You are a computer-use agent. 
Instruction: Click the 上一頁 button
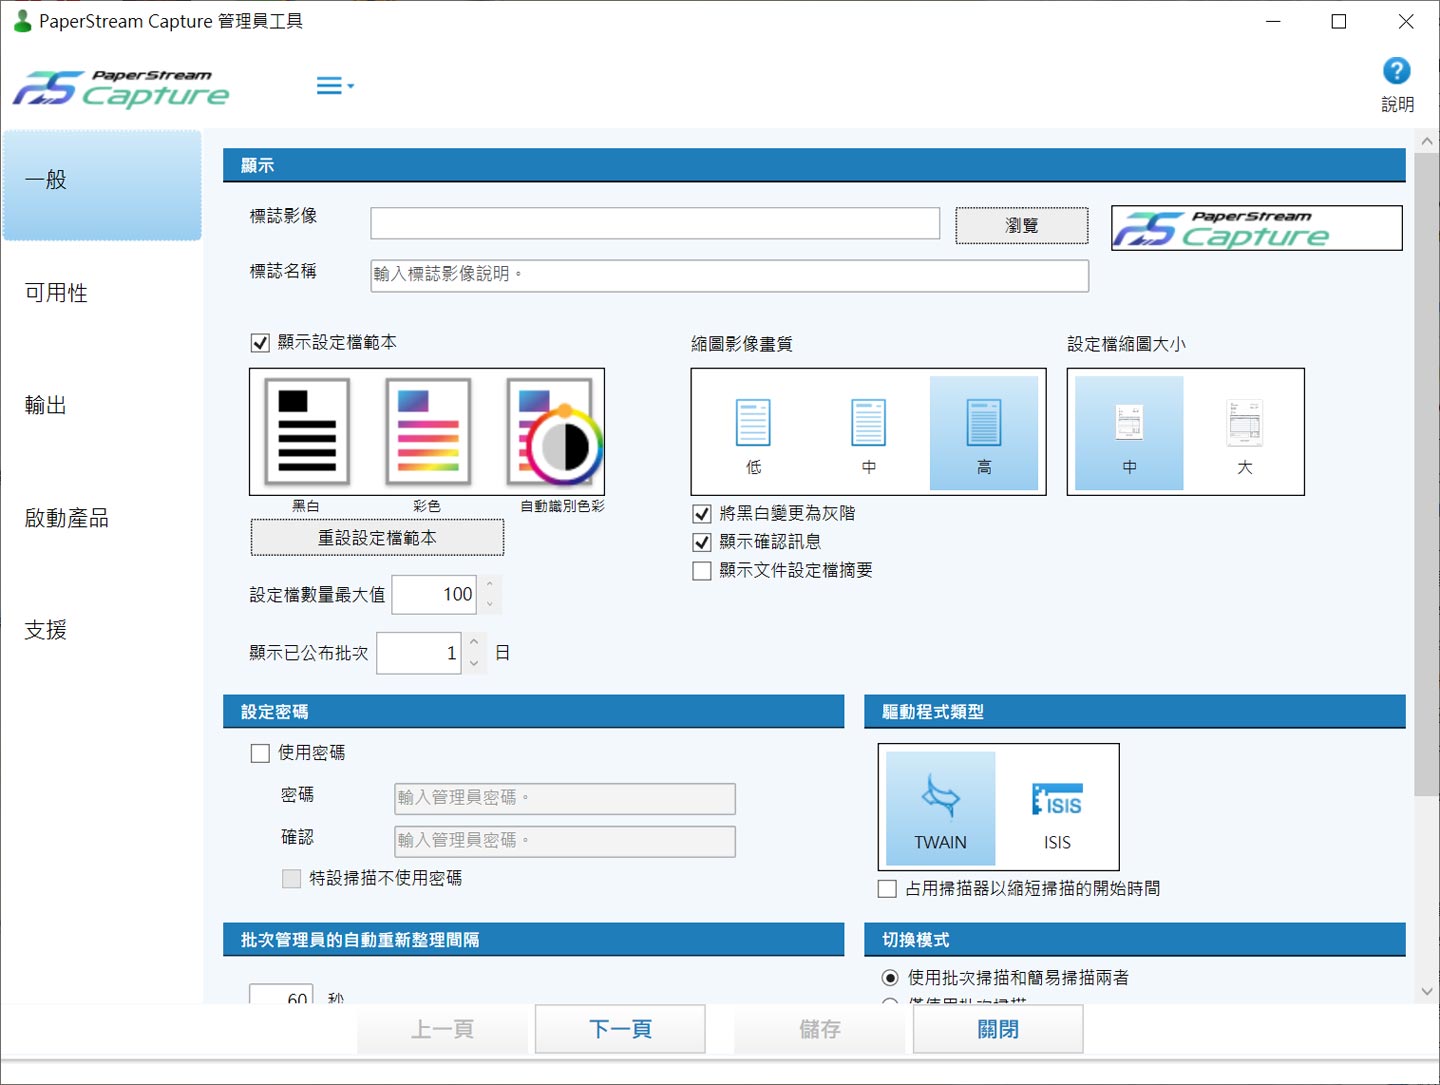(442, 1029)
